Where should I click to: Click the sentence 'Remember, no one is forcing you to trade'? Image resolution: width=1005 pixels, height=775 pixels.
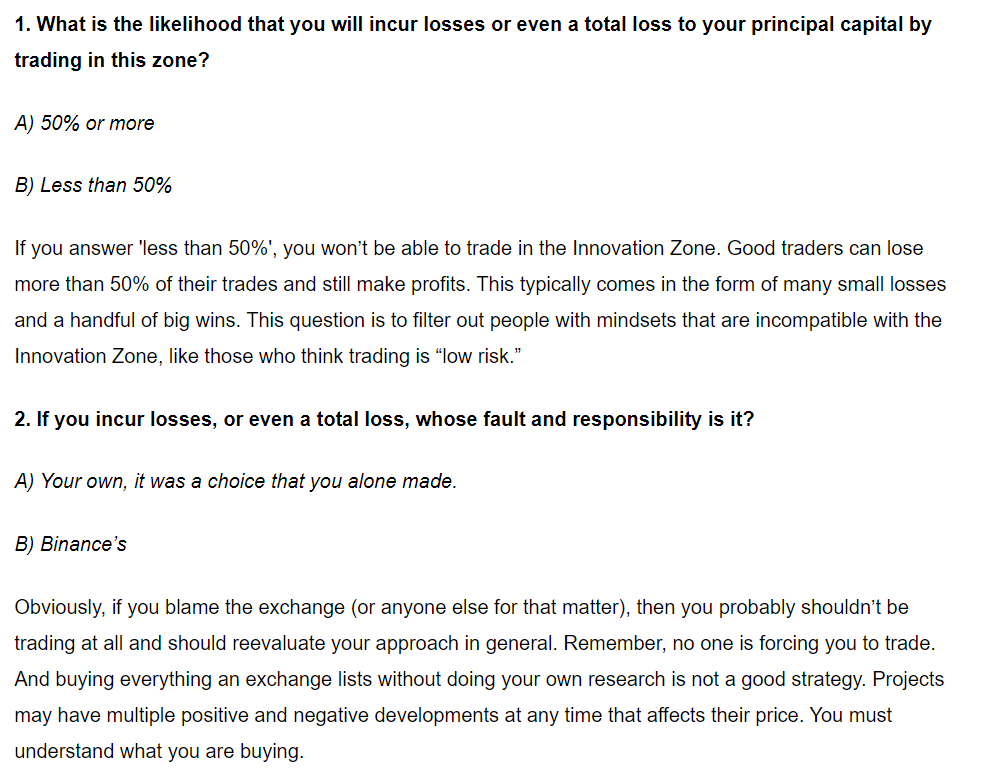(x=749, y=643)
